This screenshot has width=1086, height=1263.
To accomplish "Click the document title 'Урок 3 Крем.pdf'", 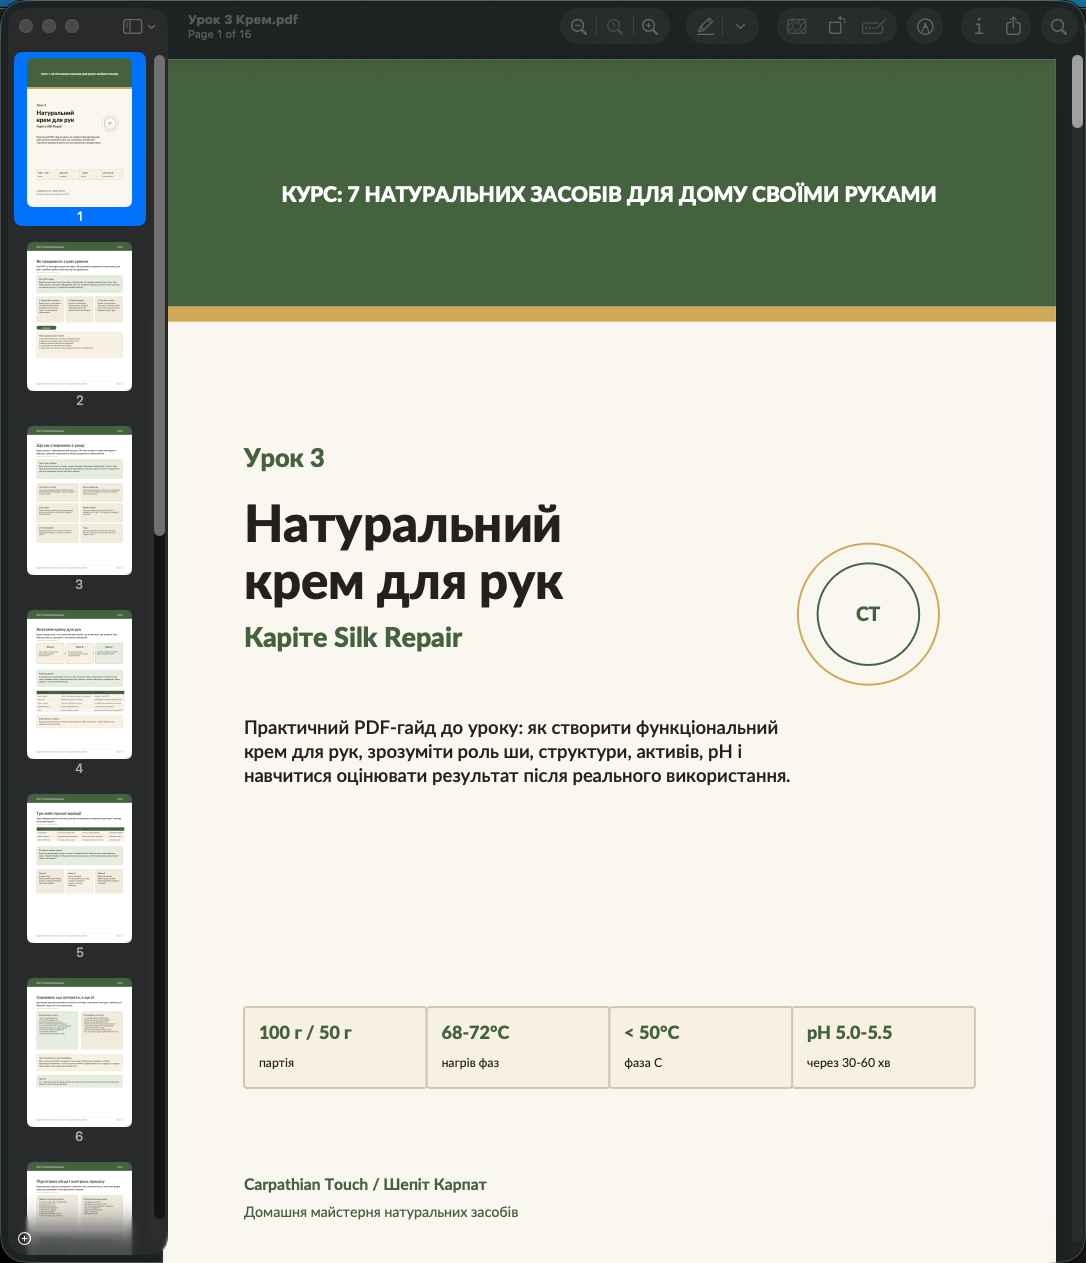I will click(243, 19).
